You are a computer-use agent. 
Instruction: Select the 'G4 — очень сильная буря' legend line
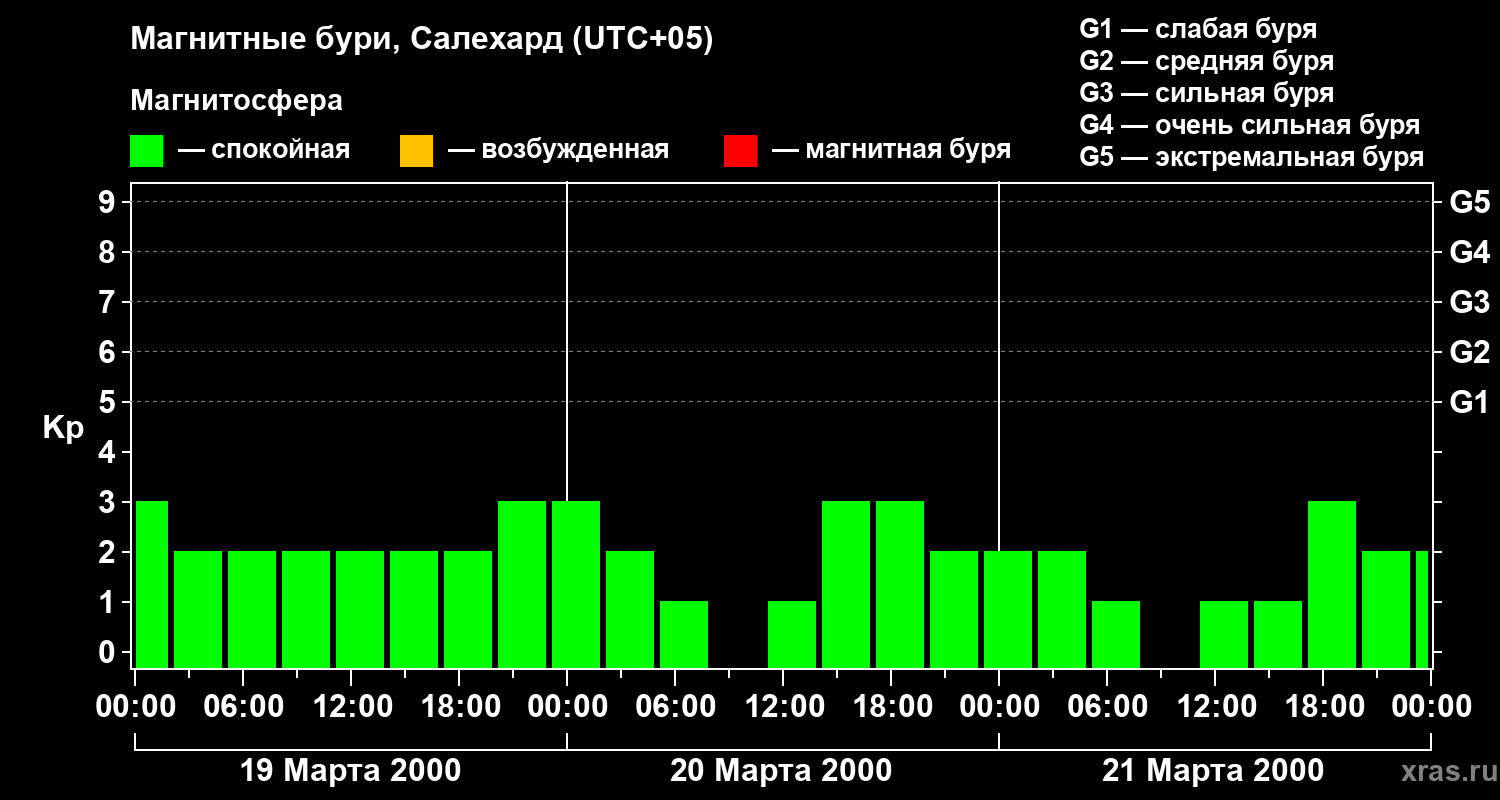click(1250, 125)
